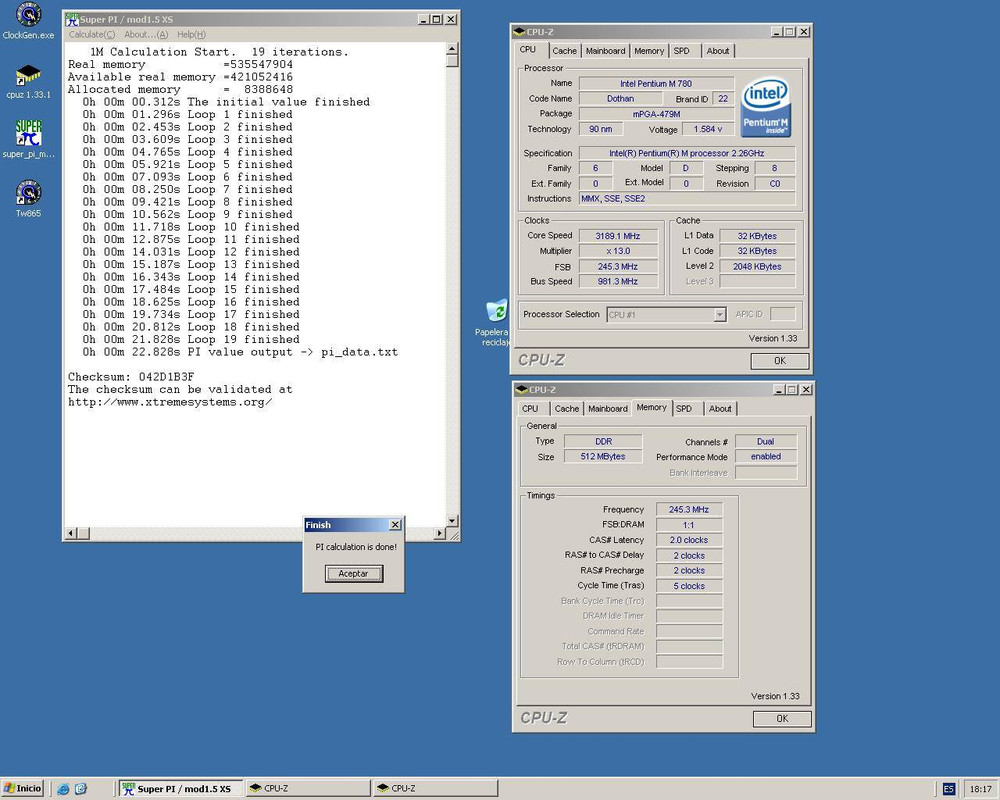Viewport: 1000px width, 800px height.
Task: Click the Bus Speed value 981.3 MHz
Action: [617, 281]
